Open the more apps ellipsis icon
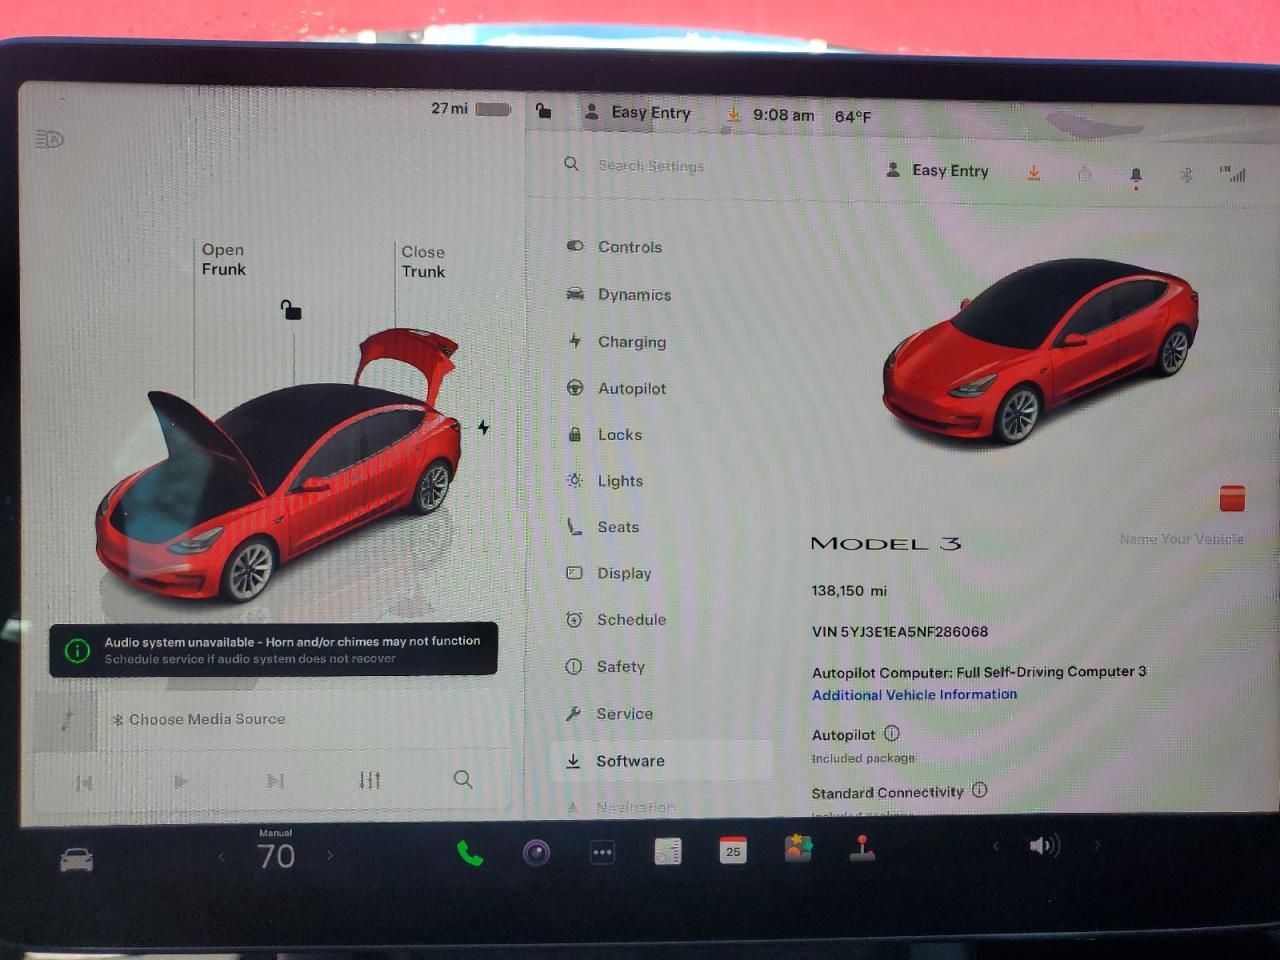Image resolution: width=1280 pixels, height=960 pixels. 602,853
